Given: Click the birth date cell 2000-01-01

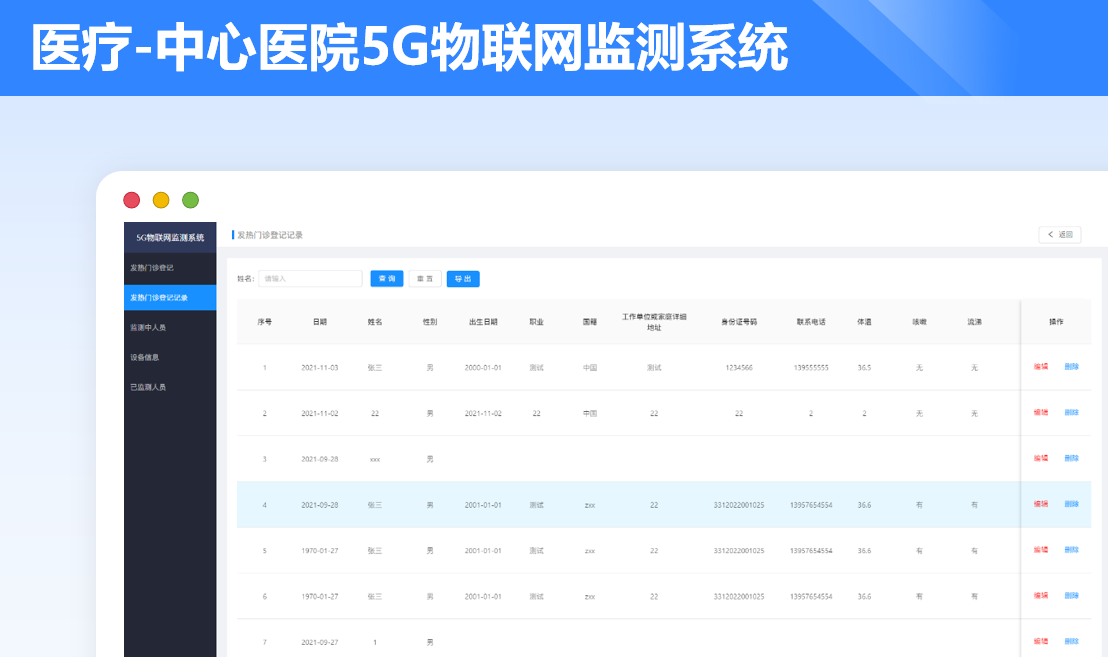Looking at the screenshot, I should [x=483, y=367].
